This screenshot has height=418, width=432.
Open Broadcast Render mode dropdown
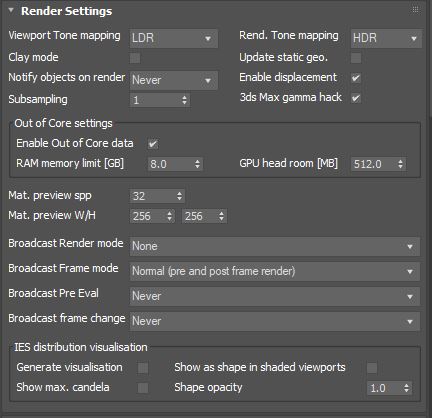point(275,247)
